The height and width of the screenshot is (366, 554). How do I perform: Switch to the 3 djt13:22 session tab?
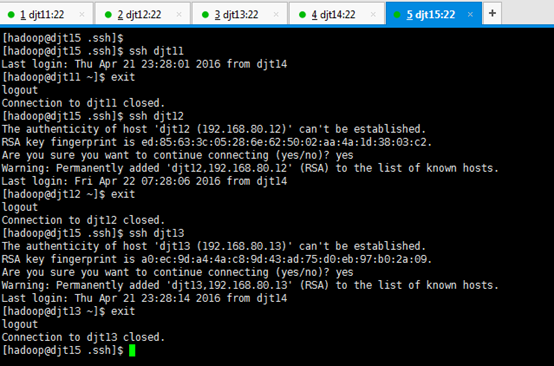(x=240, y=14)
